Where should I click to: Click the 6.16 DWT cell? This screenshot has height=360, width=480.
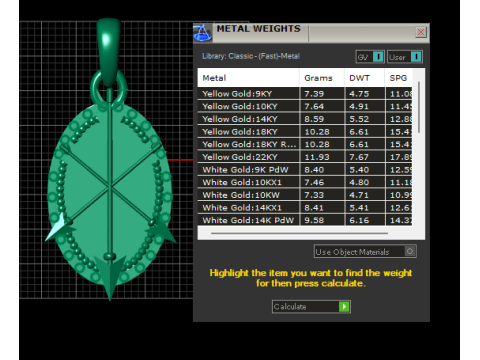click(x=365, y=220)
